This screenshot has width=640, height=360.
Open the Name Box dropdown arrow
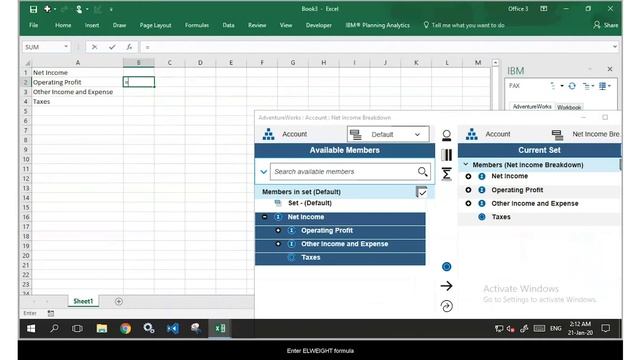pyautogui.click(x=66, y=47)
